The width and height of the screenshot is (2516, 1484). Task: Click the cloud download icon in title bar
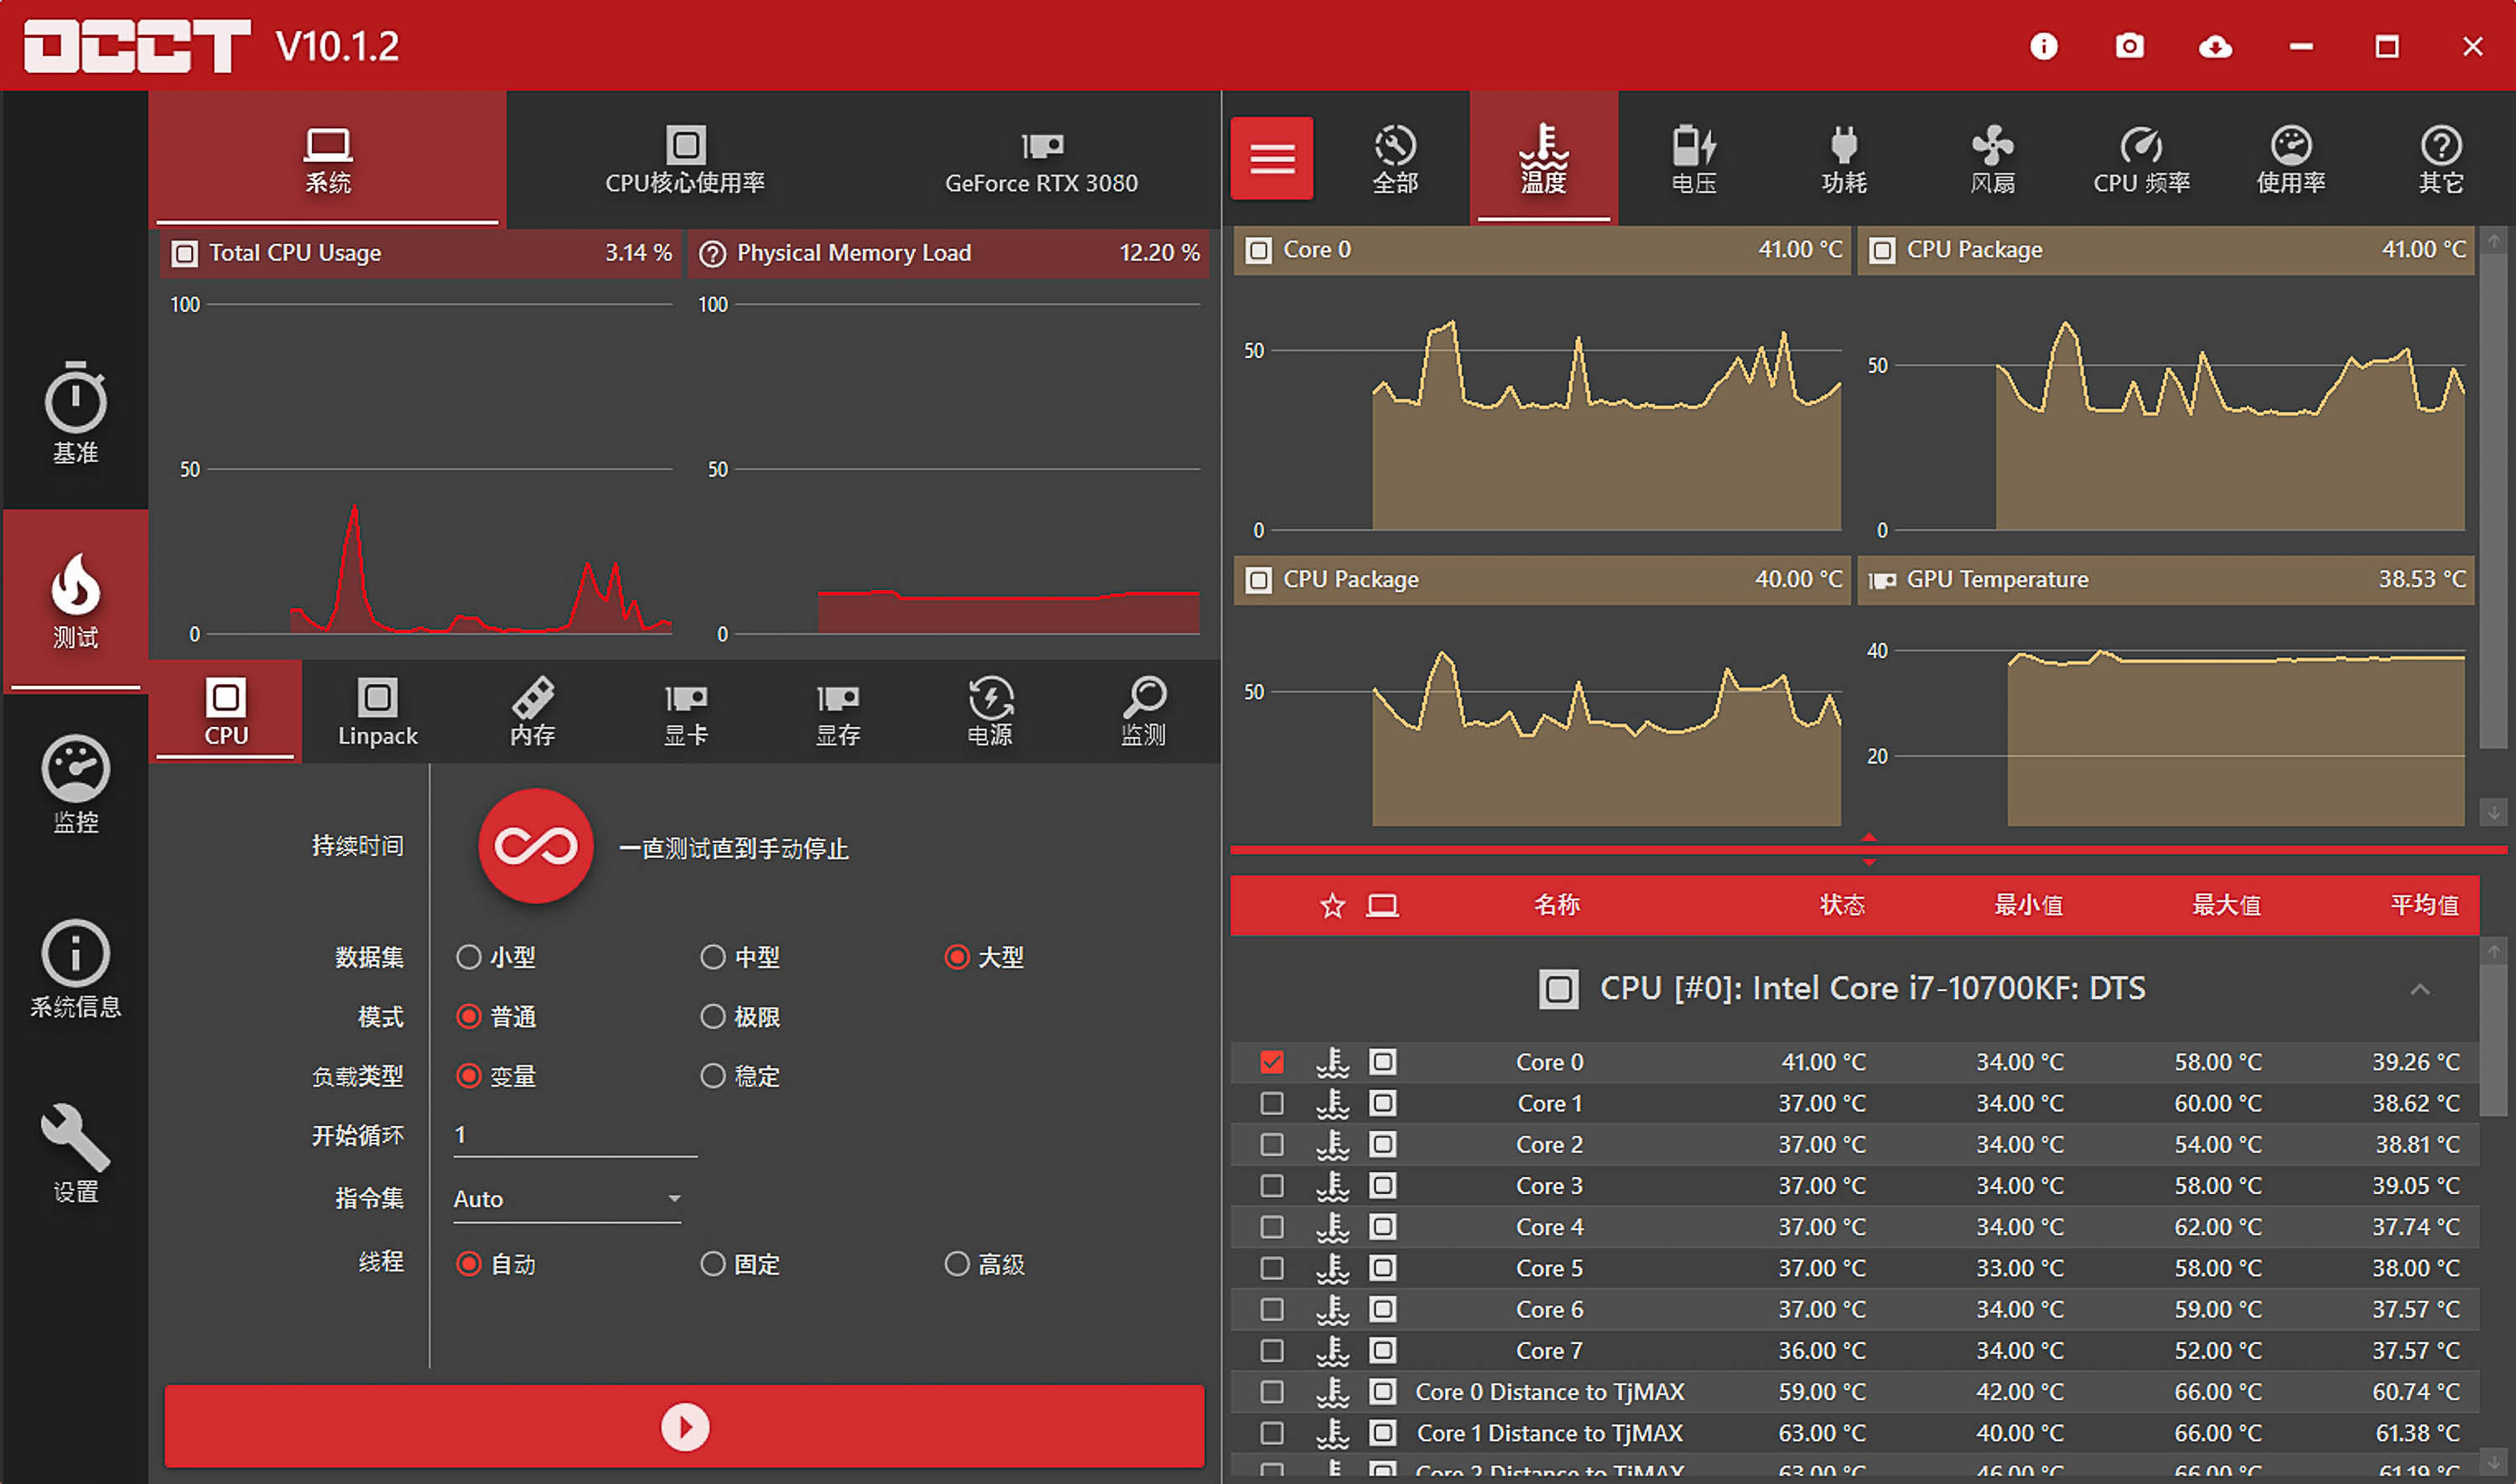[2215, 46]
